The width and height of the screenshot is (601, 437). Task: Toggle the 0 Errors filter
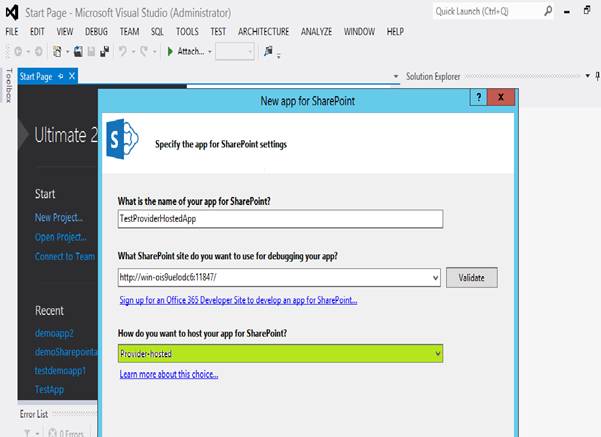tap(66, 433)
